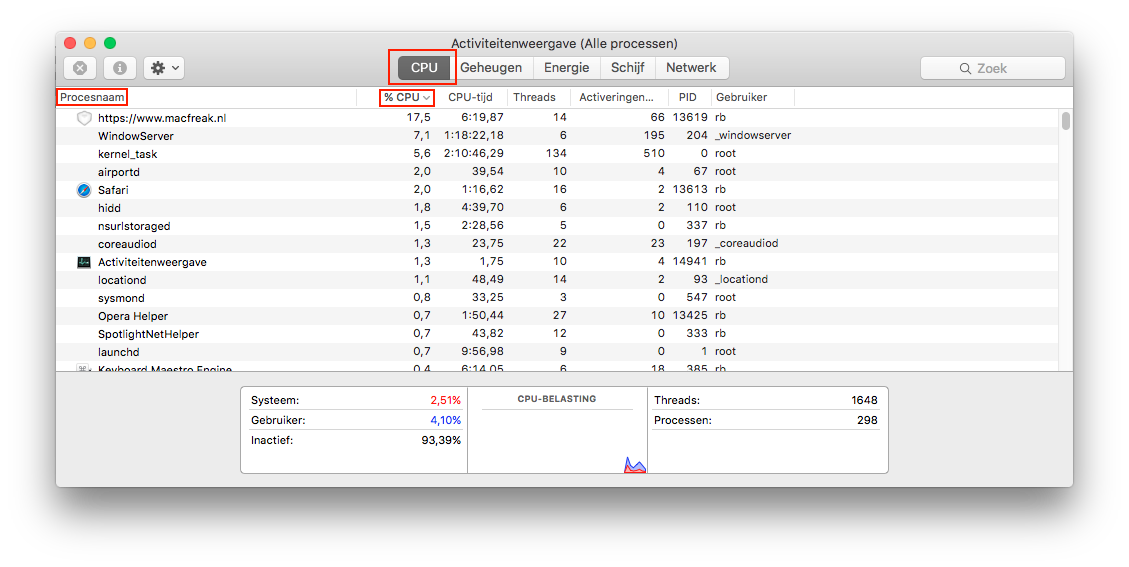
Task: Click the 134 threads value
Action: (x=556, y=153)
